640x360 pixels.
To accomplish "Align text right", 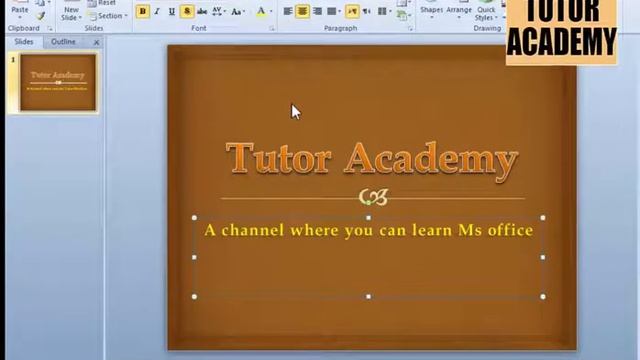I will 317,11.
